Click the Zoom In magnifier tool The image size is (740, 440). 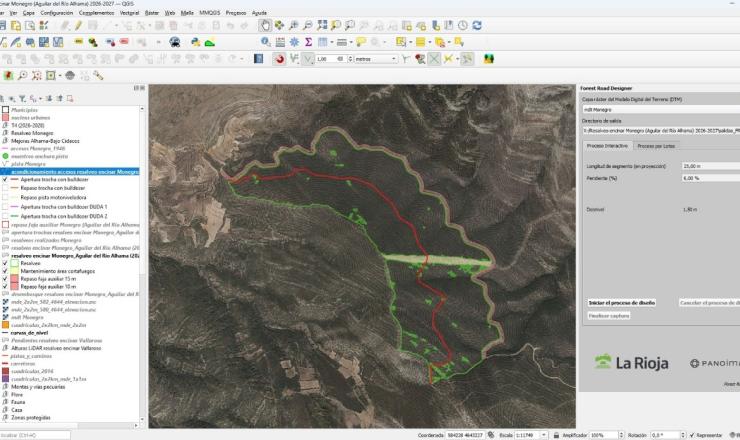[295, 25]
